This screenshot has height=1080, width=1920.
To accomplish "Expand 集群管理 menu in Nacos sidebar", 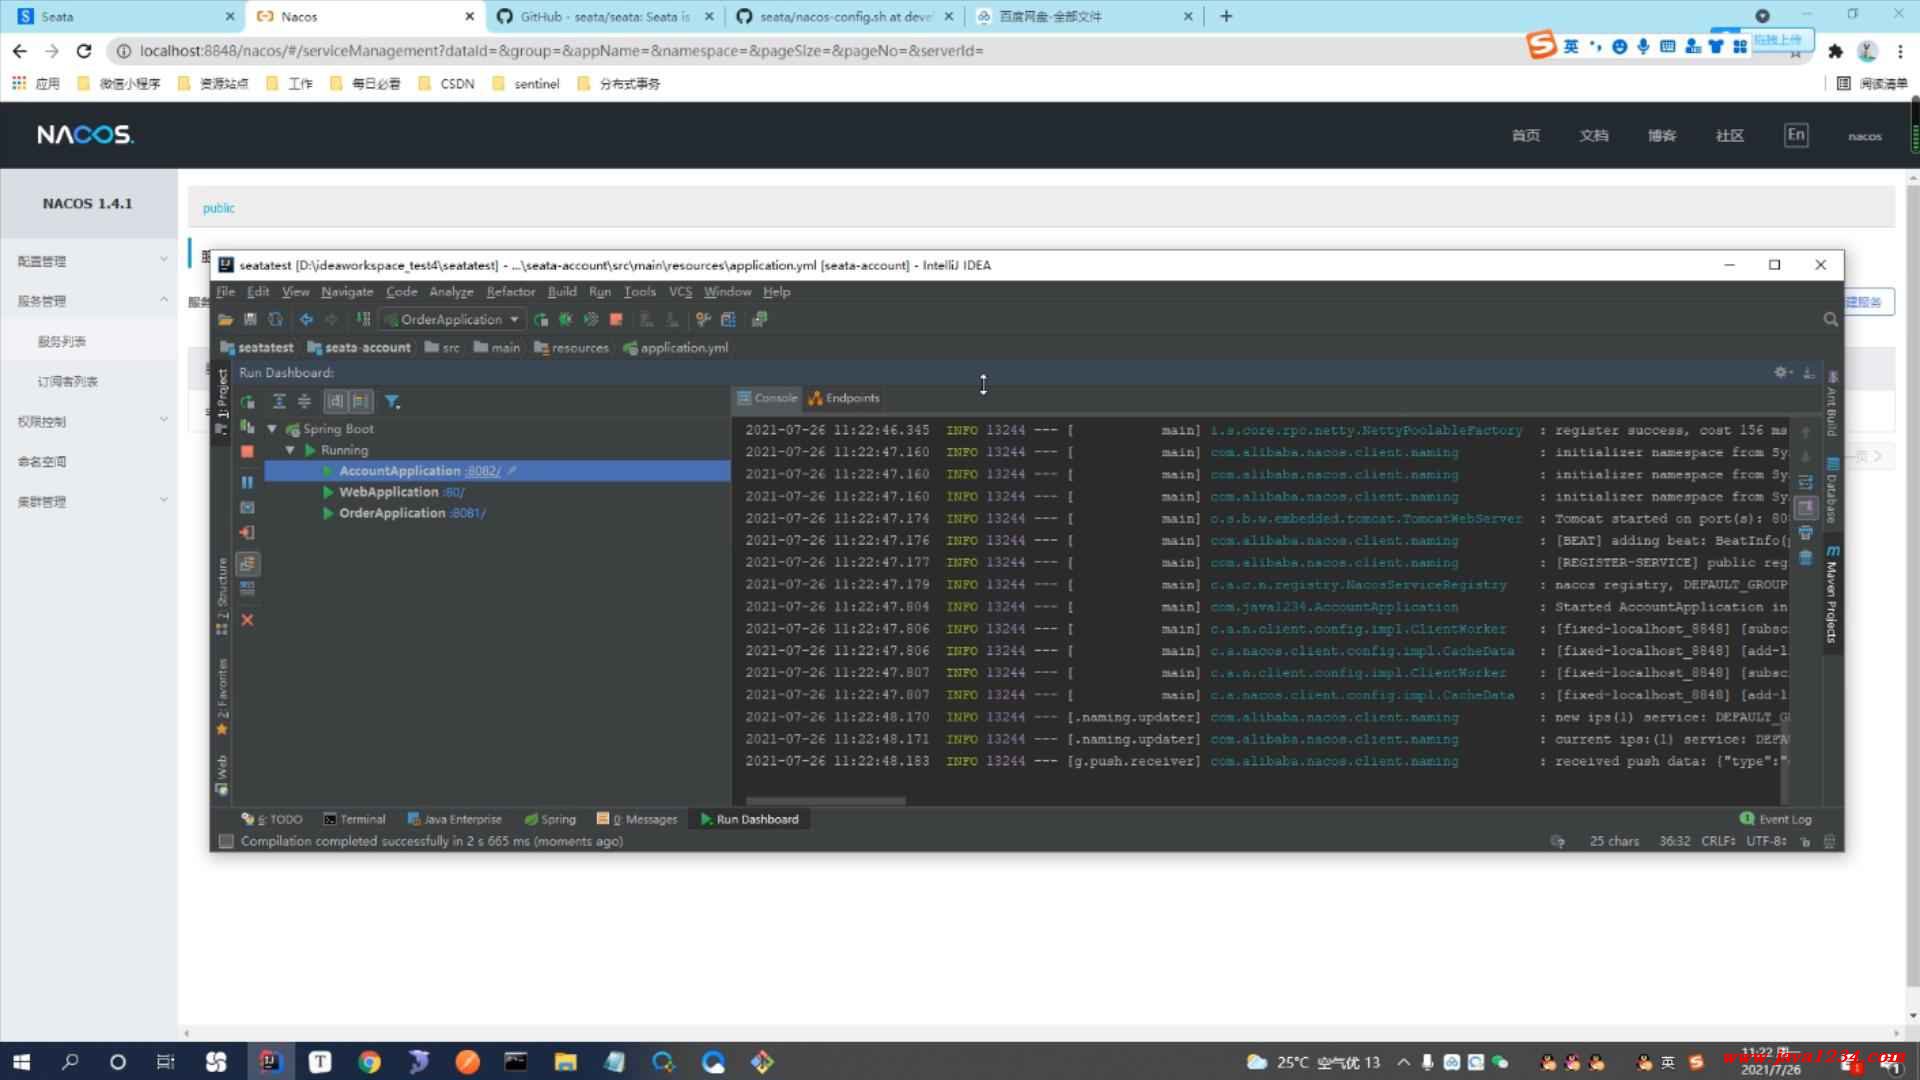I will (x=91, y=501).
